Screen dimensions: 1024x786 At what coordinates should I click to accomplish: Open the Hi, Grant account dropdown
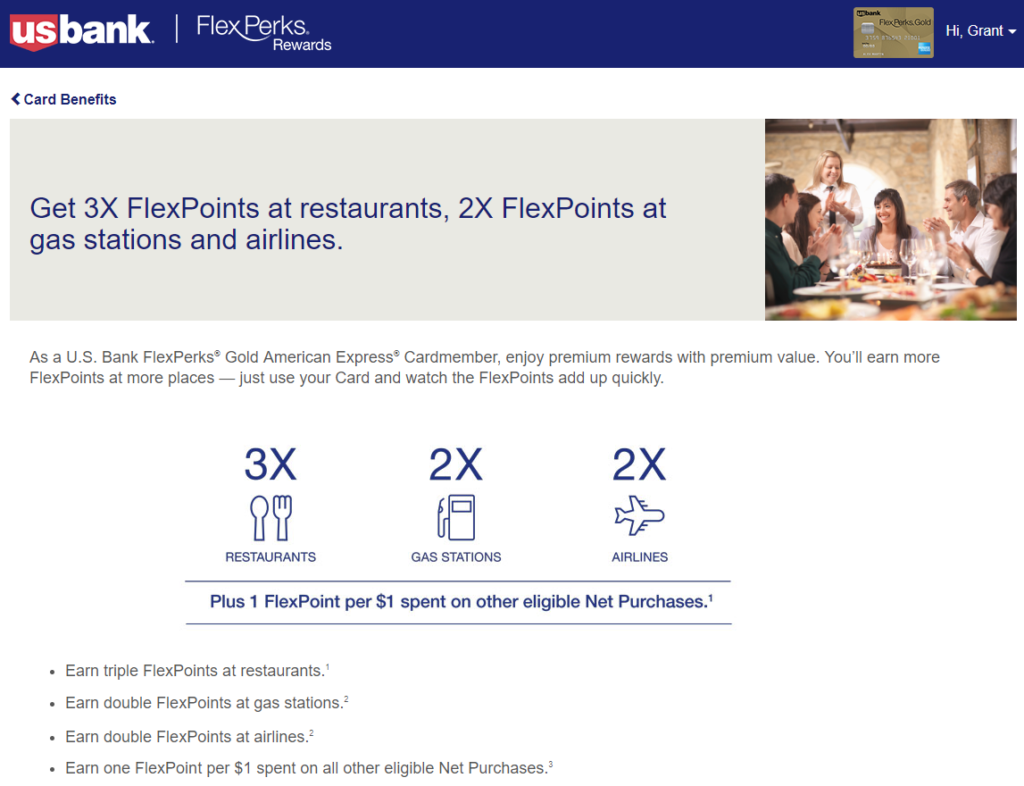pyautogui.click(x=975, y=31)
